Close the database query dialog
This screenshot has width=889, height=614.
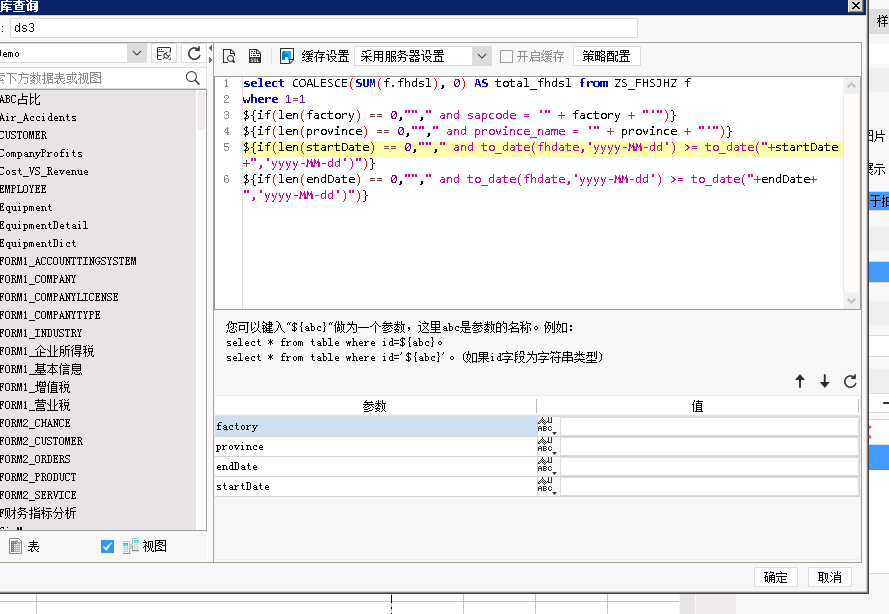(x=856, y=6)
